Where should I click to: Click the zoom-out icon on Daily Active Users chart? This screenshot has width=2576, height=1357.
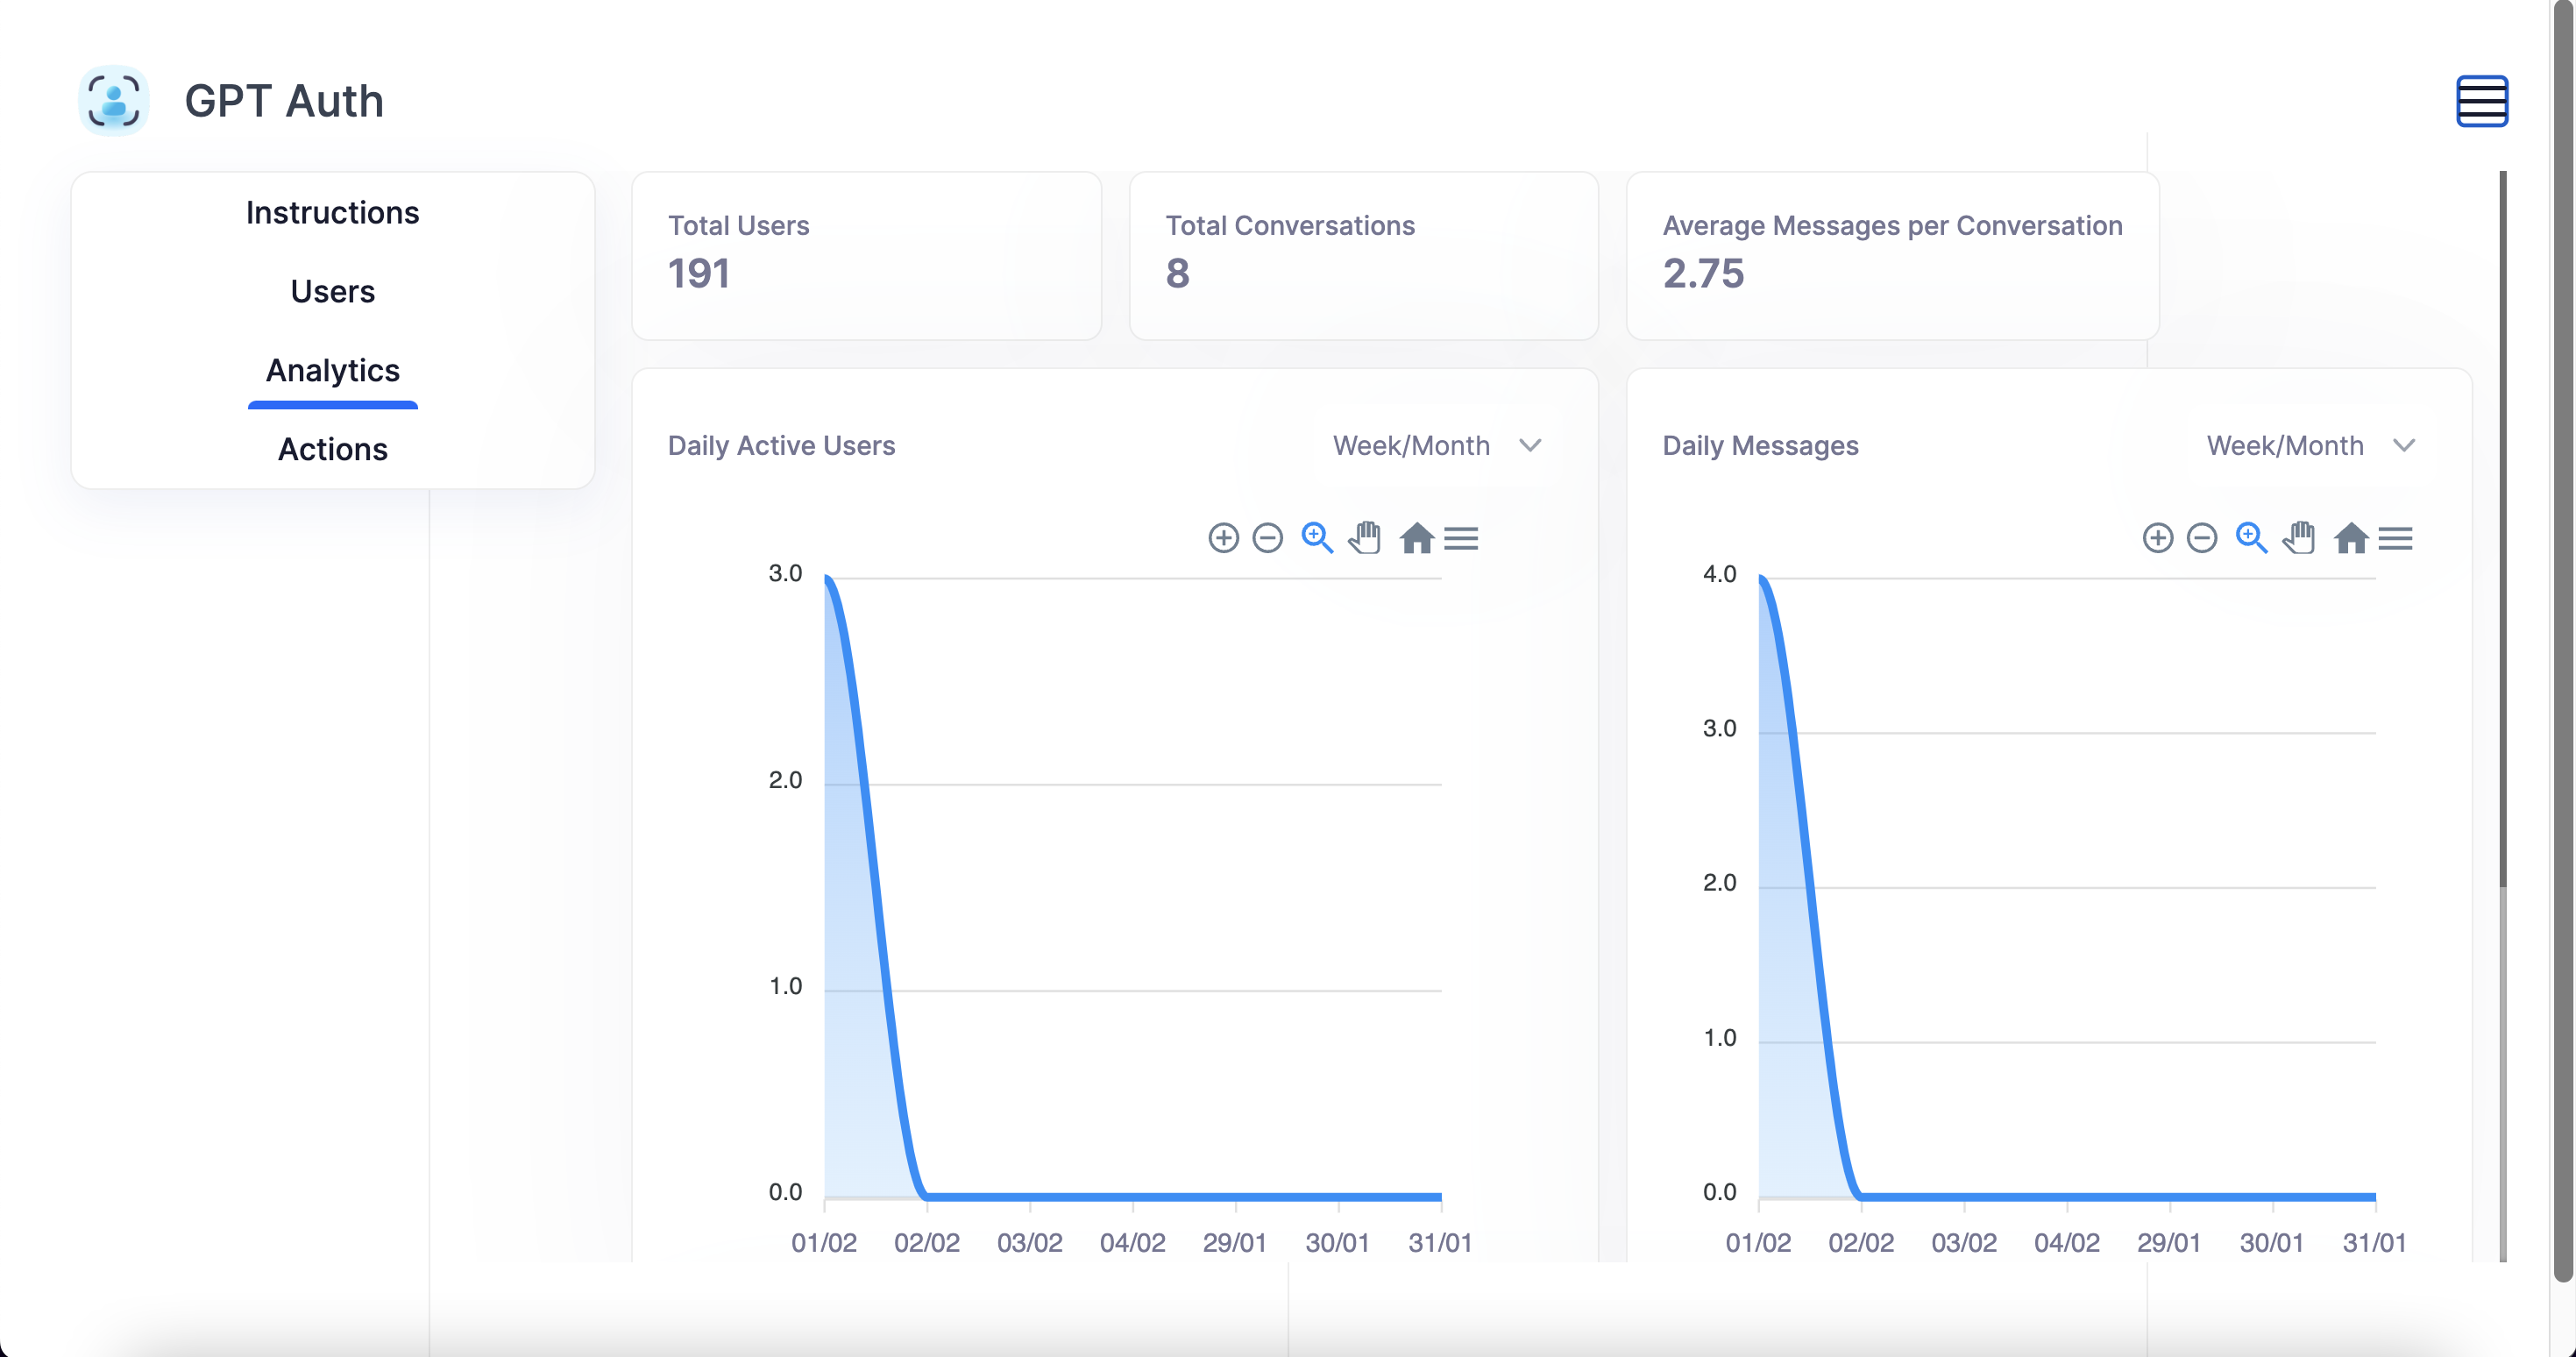pos(1267,539)
